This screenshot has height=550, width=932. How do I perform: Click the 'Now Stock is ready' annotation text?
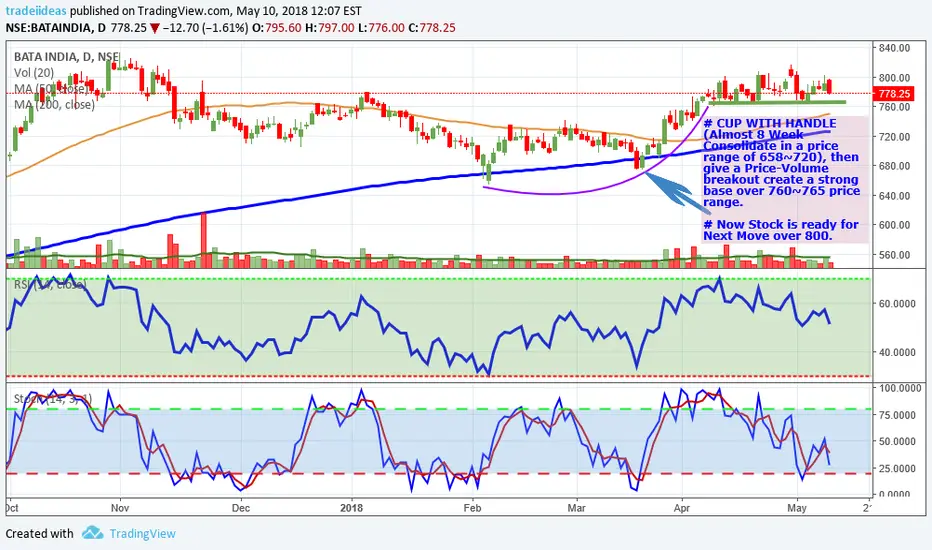click(780, 230)
